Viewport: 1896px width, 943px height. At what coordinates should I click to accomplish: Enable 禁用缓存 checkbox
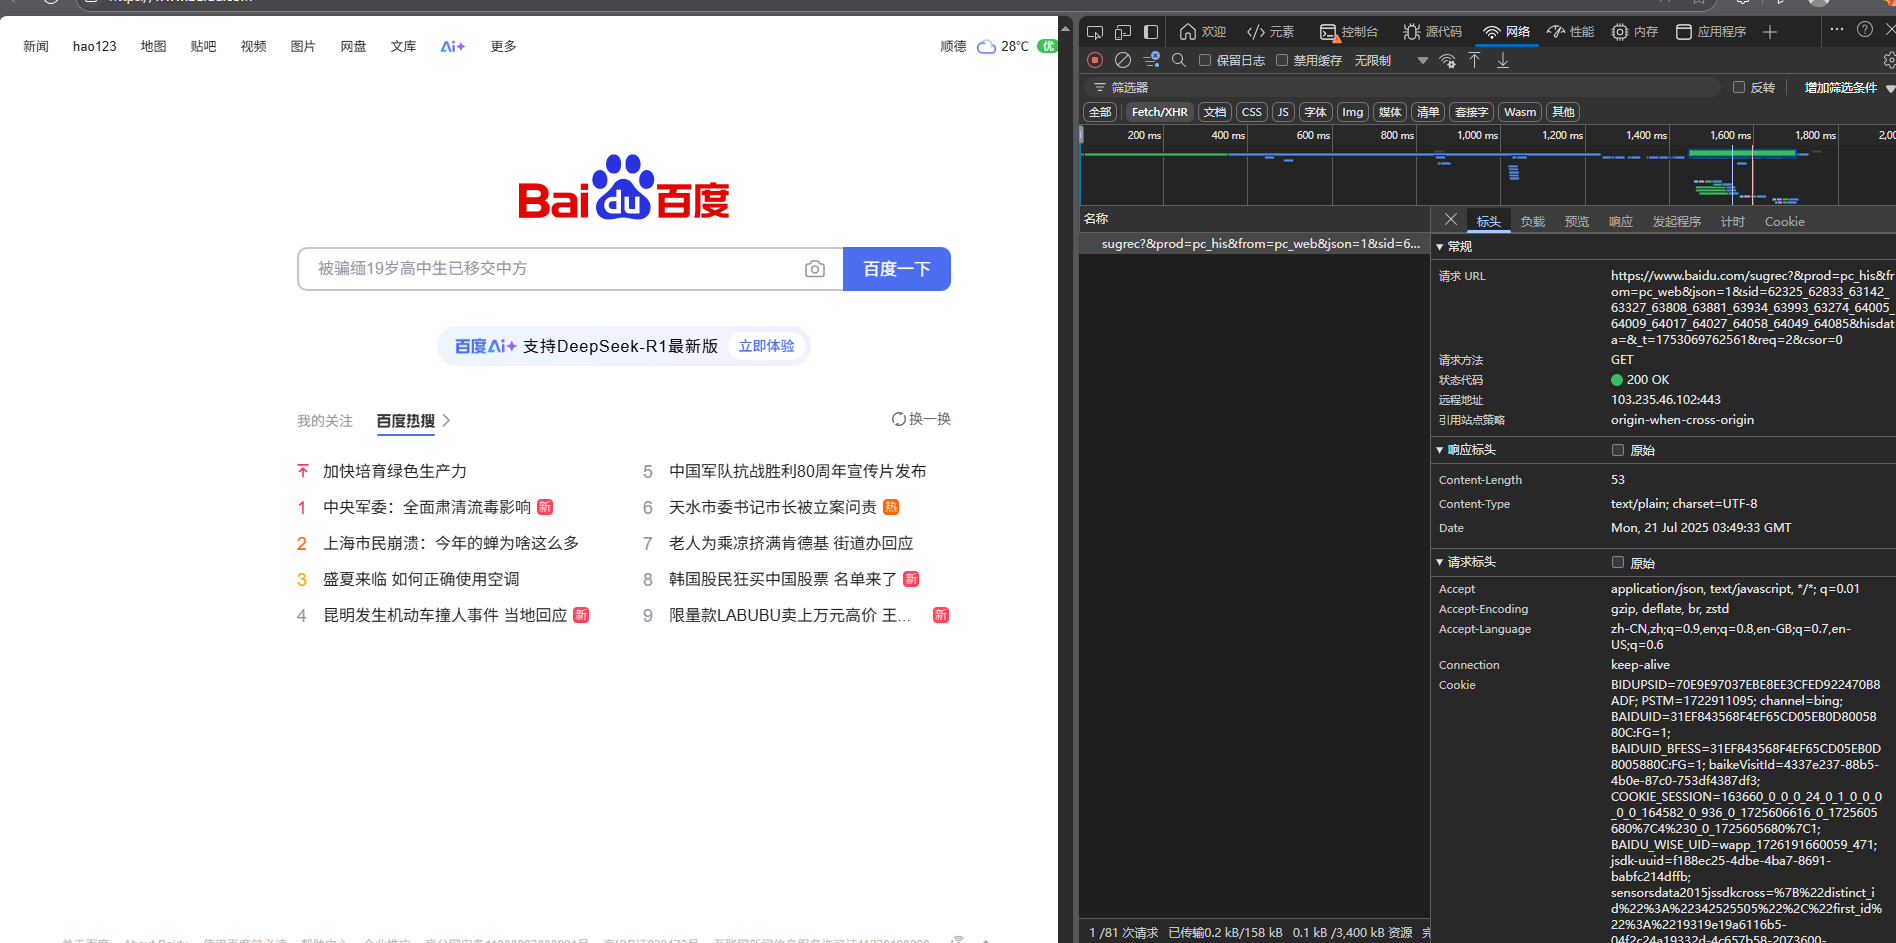coord(1281,60)
